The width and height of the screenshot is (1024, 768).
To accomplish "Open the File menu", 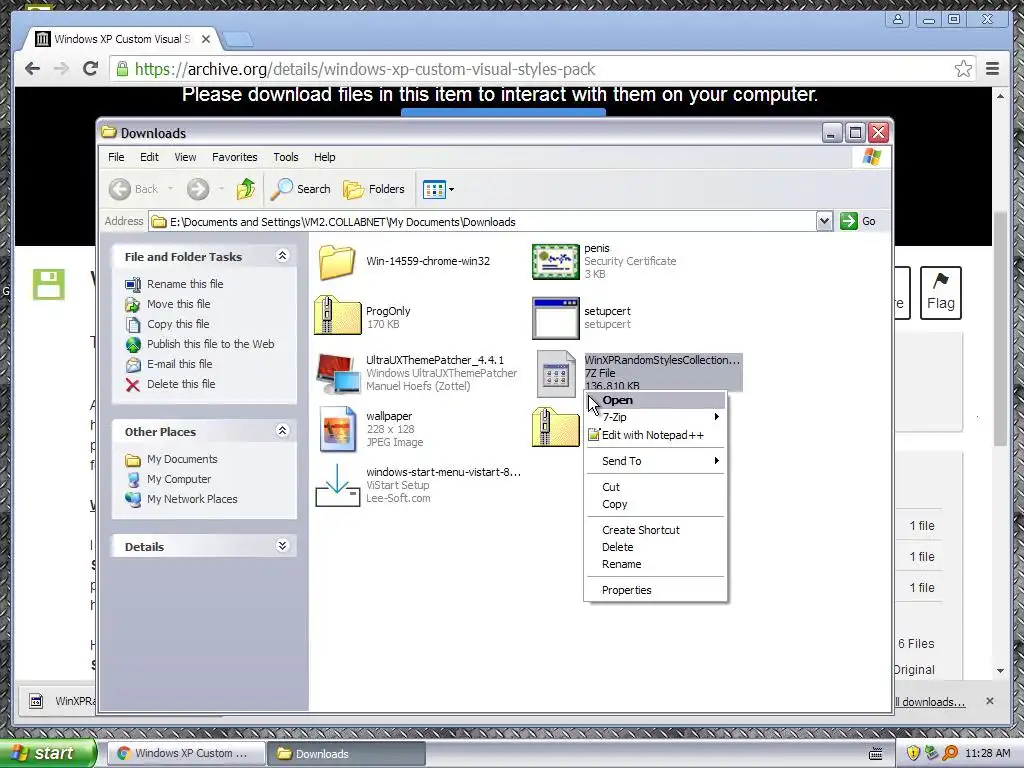I will click(x=116, y=157).
